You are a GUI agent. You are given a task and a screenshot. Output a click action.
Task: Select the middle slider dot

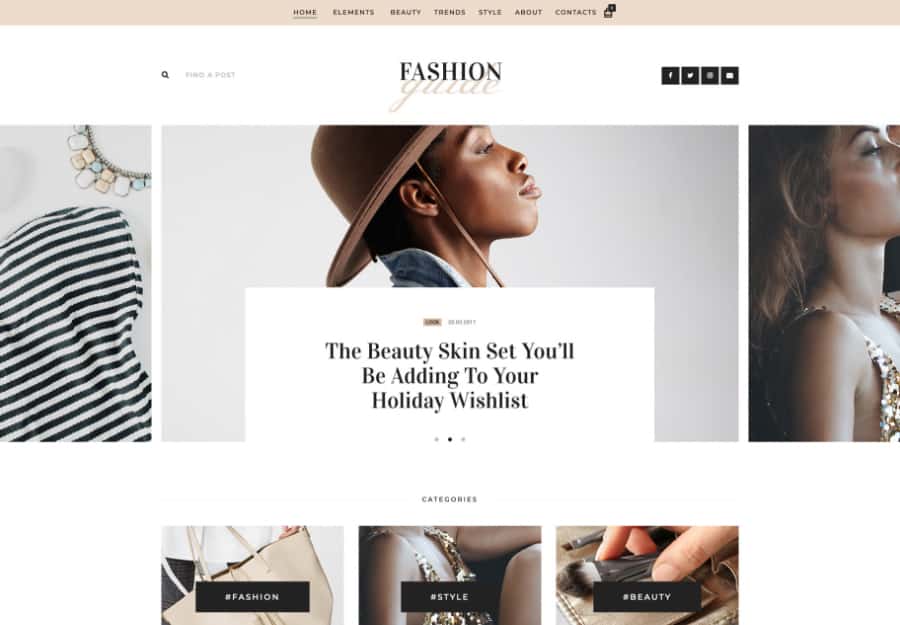pyautogui.click(x=450, y=440)
